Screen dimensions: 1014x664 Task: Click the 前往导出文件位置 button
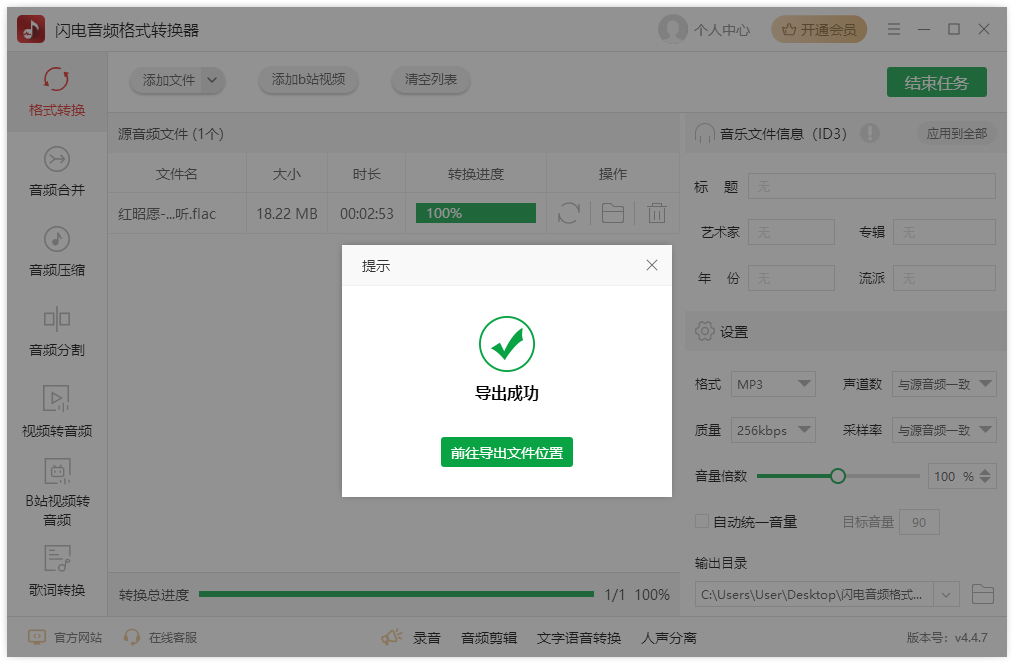point(507,452)
